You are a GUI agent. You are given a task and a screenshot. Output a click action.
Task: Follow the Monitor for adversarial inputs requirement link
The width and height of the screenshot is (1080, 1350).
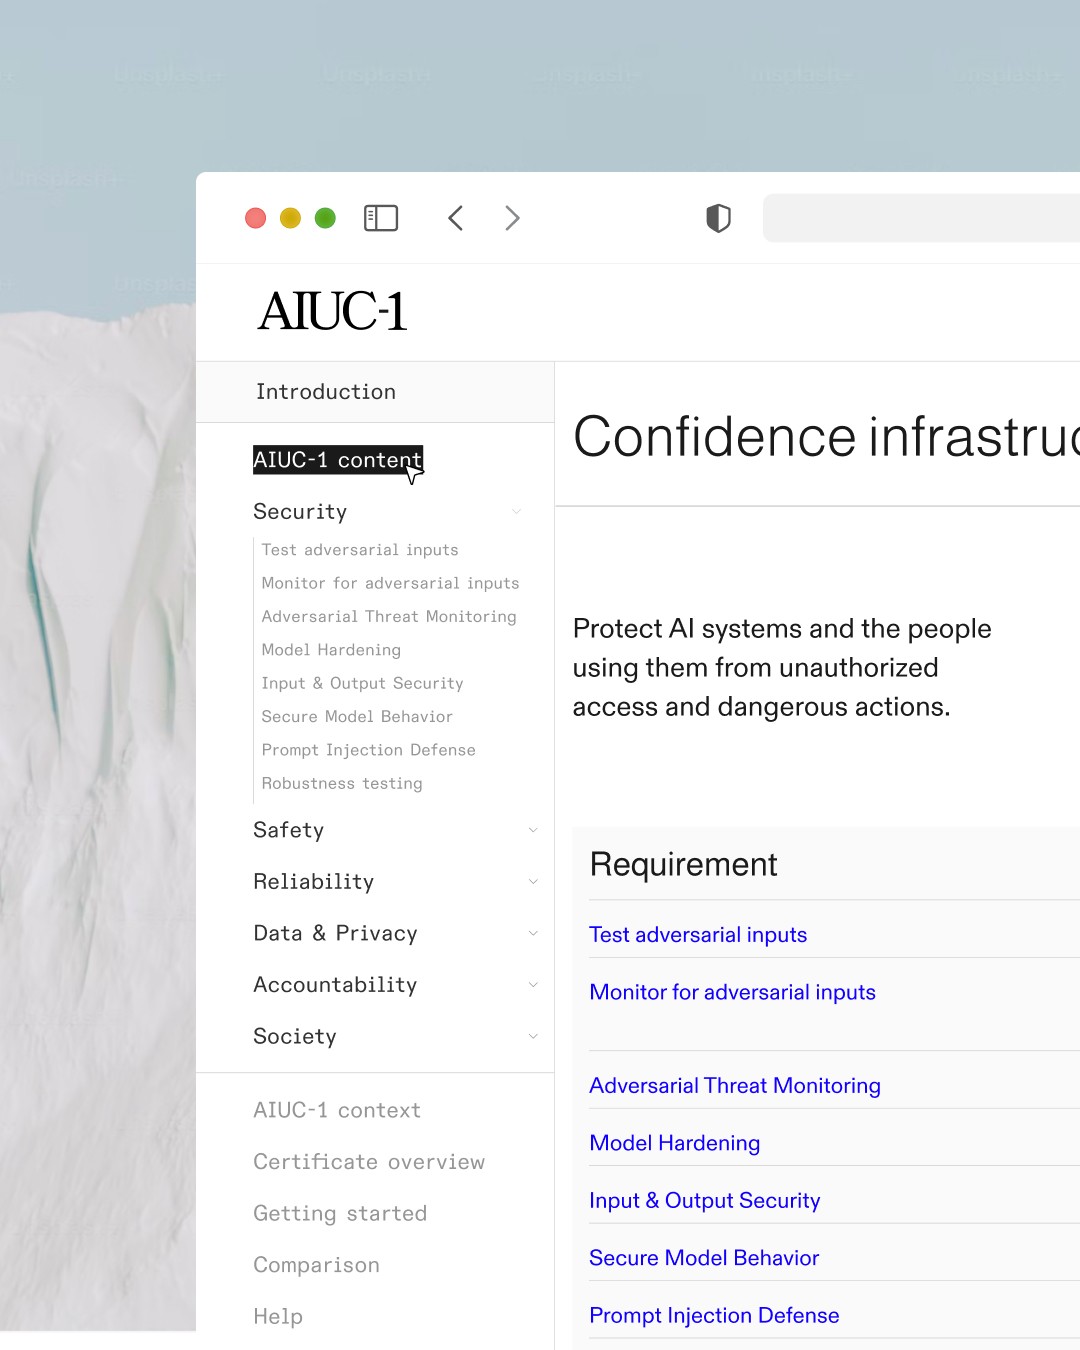point(733,992)
